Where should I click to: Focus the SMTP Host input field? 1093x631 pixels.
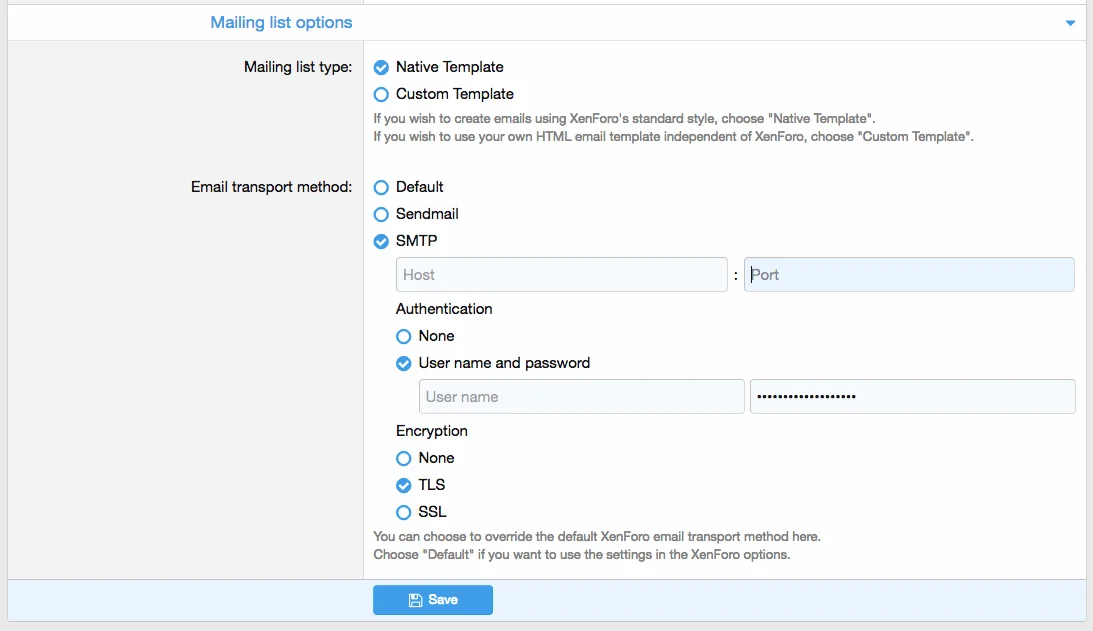point(561,275)
